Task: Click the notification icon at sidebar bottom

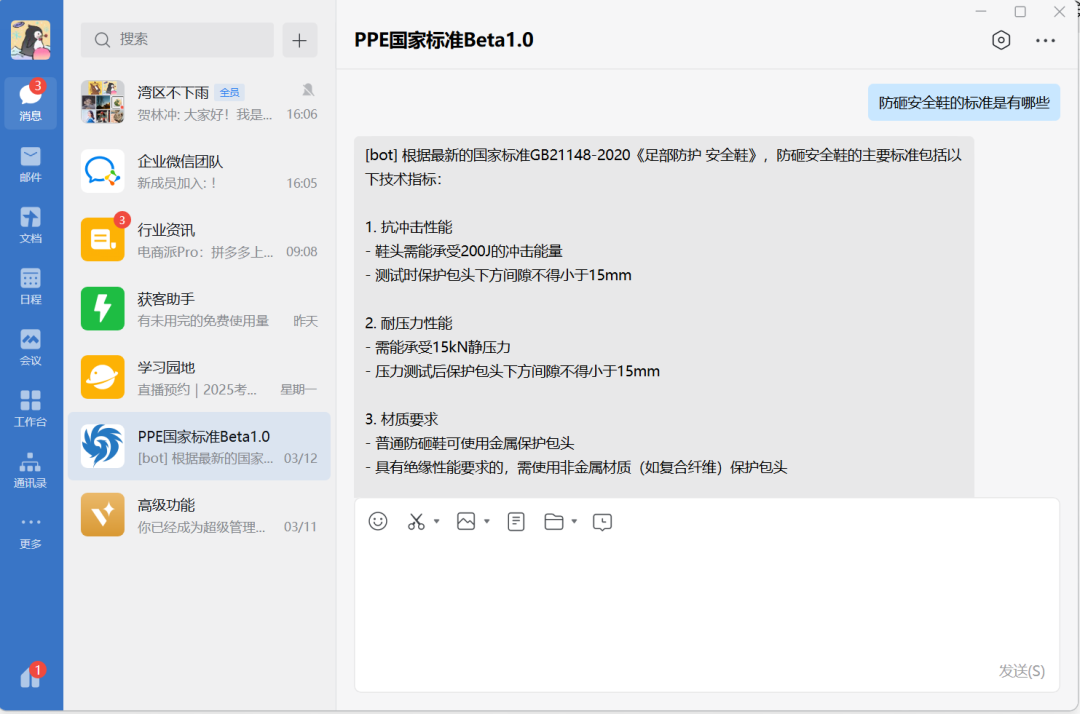Action: click(x=30, y=676)
